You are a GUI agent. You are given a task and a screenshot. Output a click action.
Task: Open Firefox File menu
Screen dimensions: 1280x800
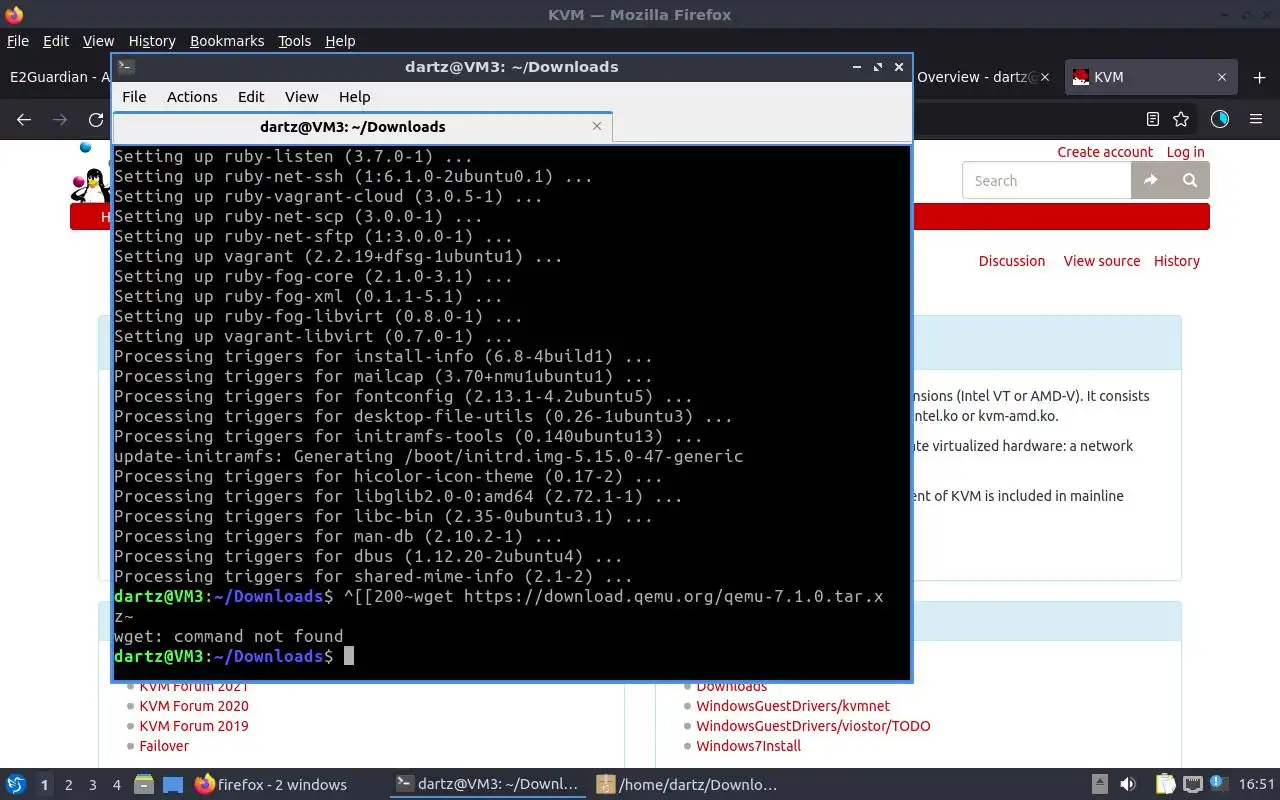coord(18,41)
